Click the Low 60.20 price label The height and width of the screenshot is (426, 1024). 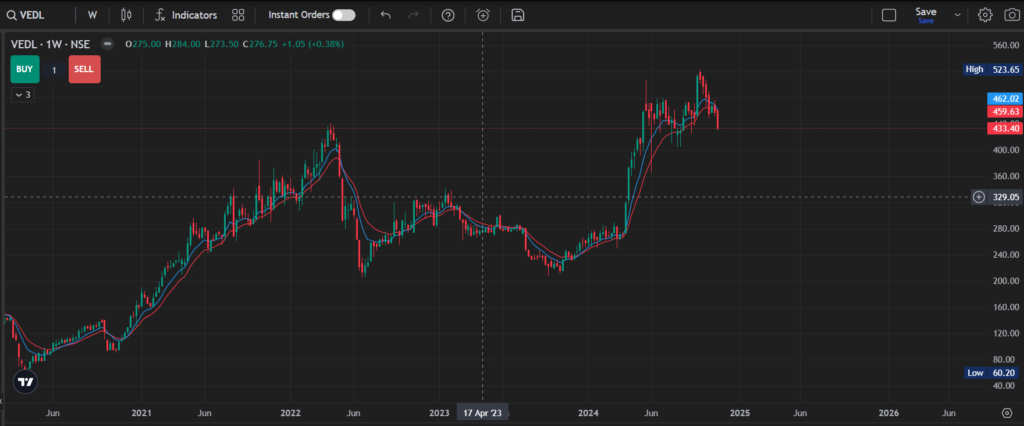pyautogui.click(x=992, y=373)
